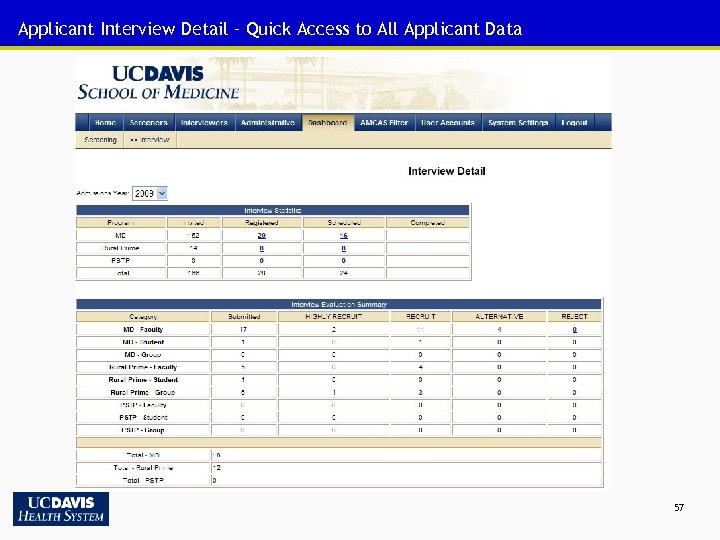The width and height of the screenshot is (720, 540).
Task: Select the Dashboard tab
Action: click(327, 123)
